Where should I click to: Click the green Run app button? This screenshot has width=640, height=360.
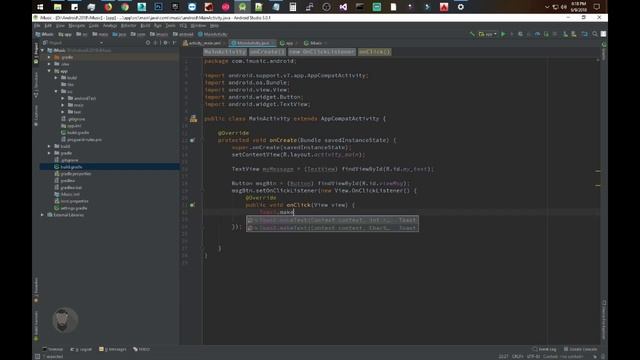503,34
